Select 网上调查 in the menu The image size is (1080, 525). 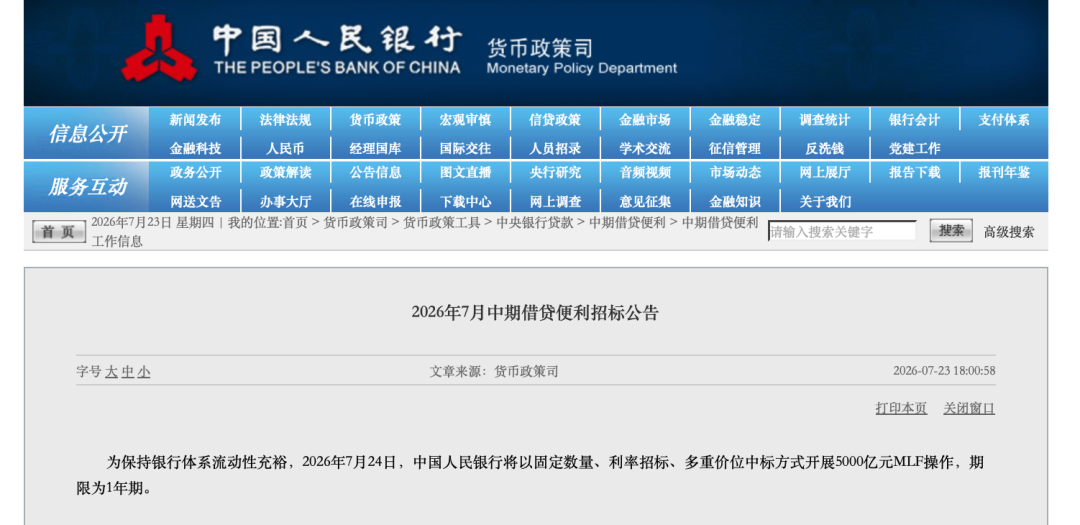[x=555, y=202]
